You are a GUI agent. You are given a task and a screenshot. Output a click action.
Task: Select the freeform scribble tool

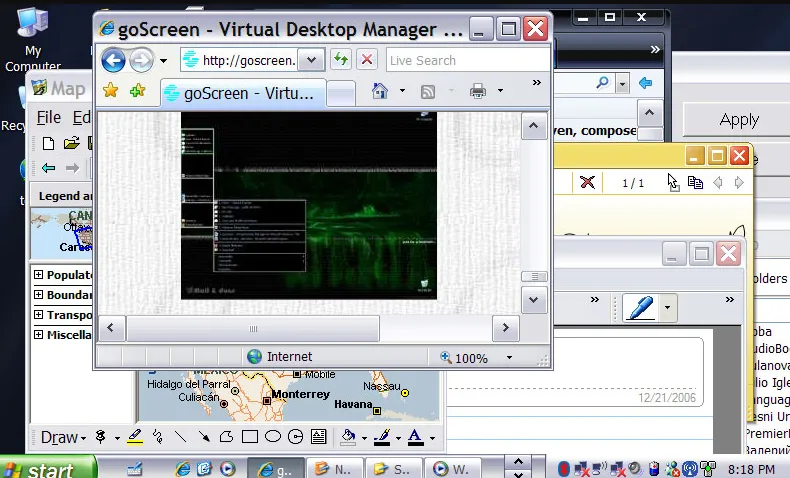[158, 437]
